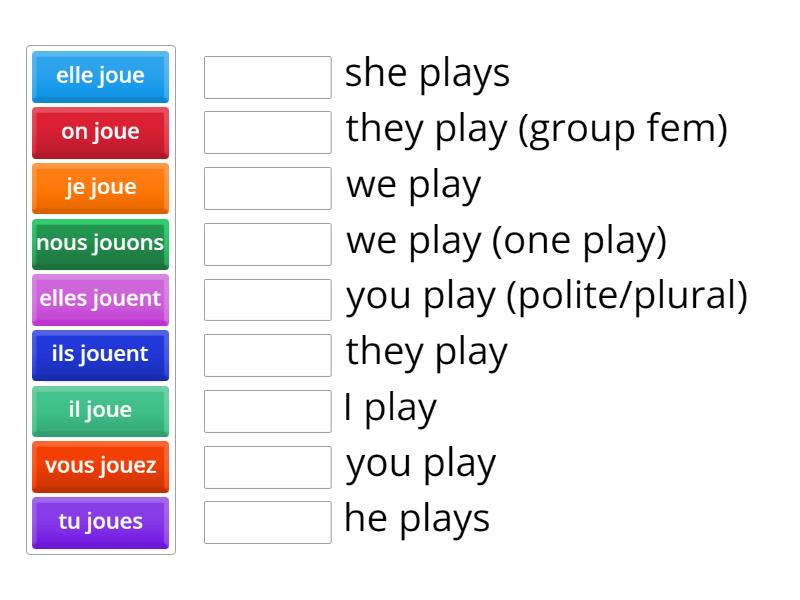800x600 pixels.
Task: Select the blue 'ils jouent' tile
Action: (x=100, y=355)
